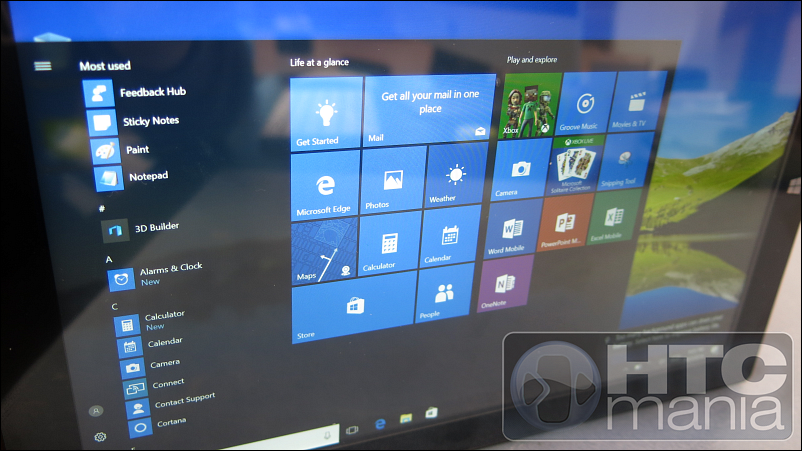Open the Snipping Tool tile
This screenshot has height=451, width=802.
[x=626, y=161]
